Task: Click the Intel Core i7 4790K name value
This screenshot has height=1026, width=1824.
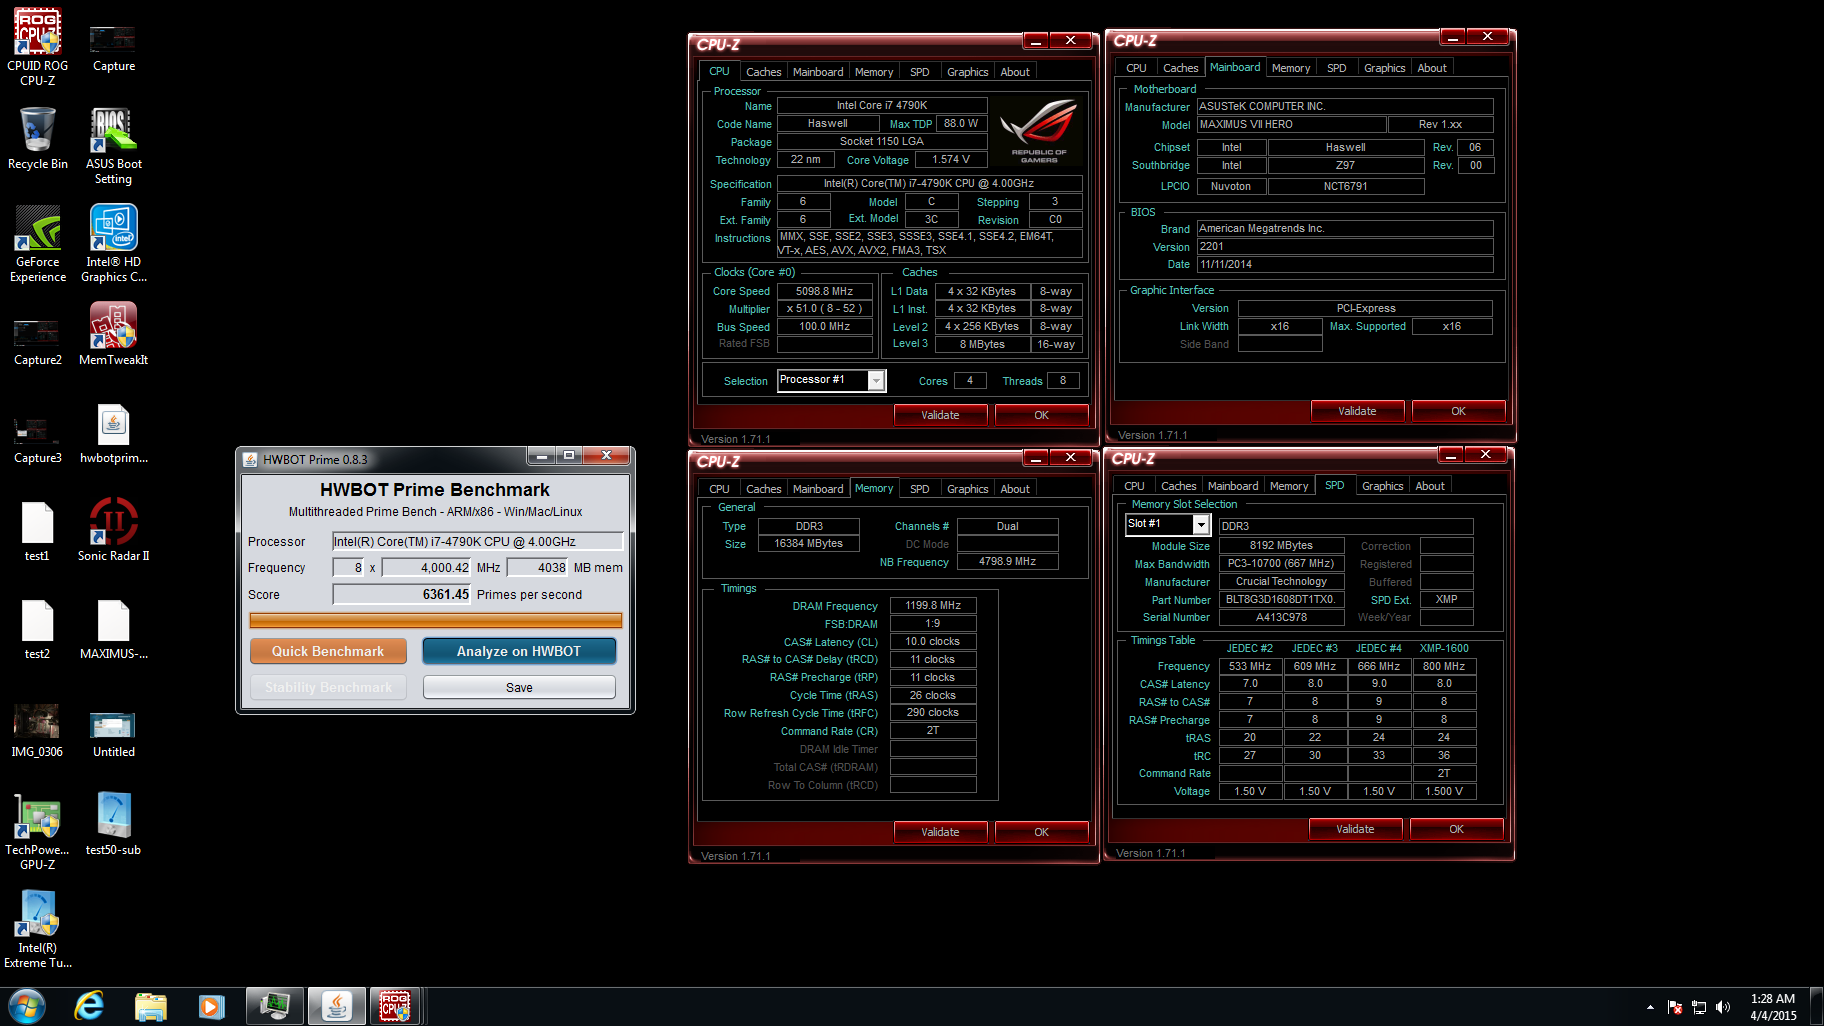Action: tap(882, 105)
